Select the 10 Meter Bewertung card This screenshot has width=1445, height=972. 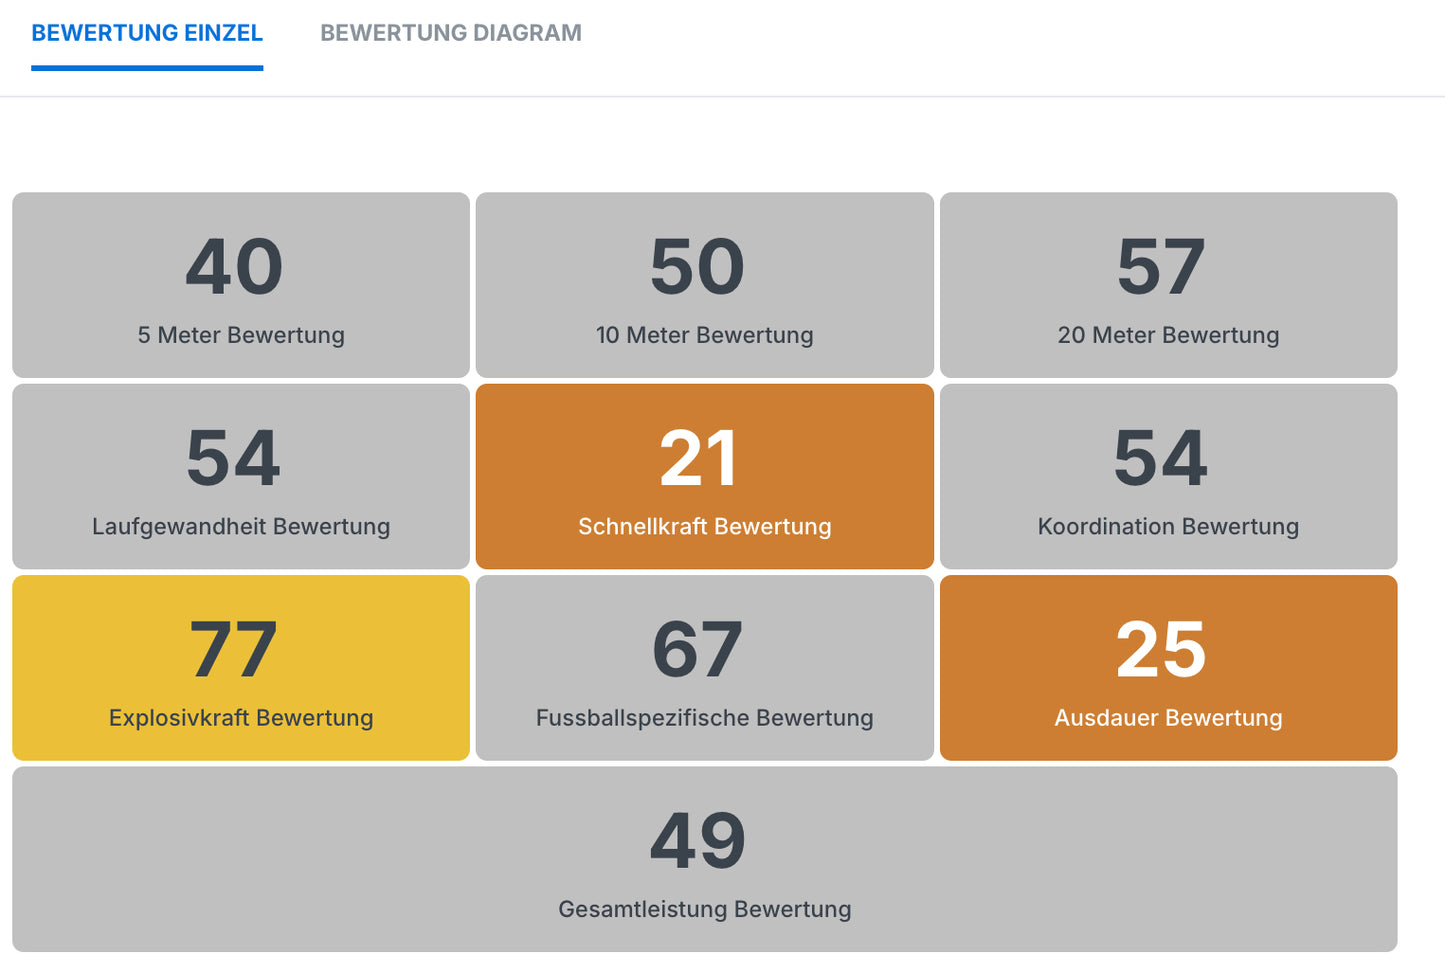pyautogui.click(x=704, y=285)
